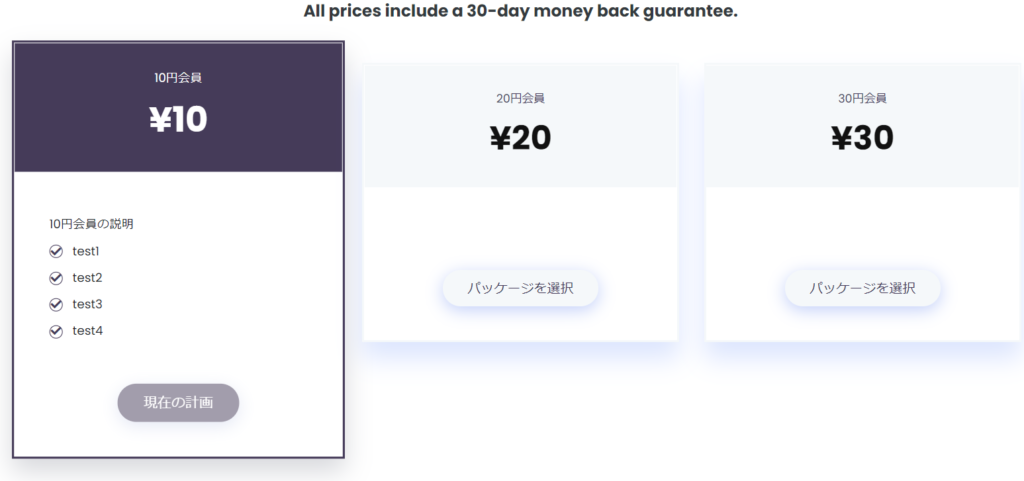Select package under the ¥30 plan
The width and height of the screenshot is (1024, 481).
(x=863, y=288)
